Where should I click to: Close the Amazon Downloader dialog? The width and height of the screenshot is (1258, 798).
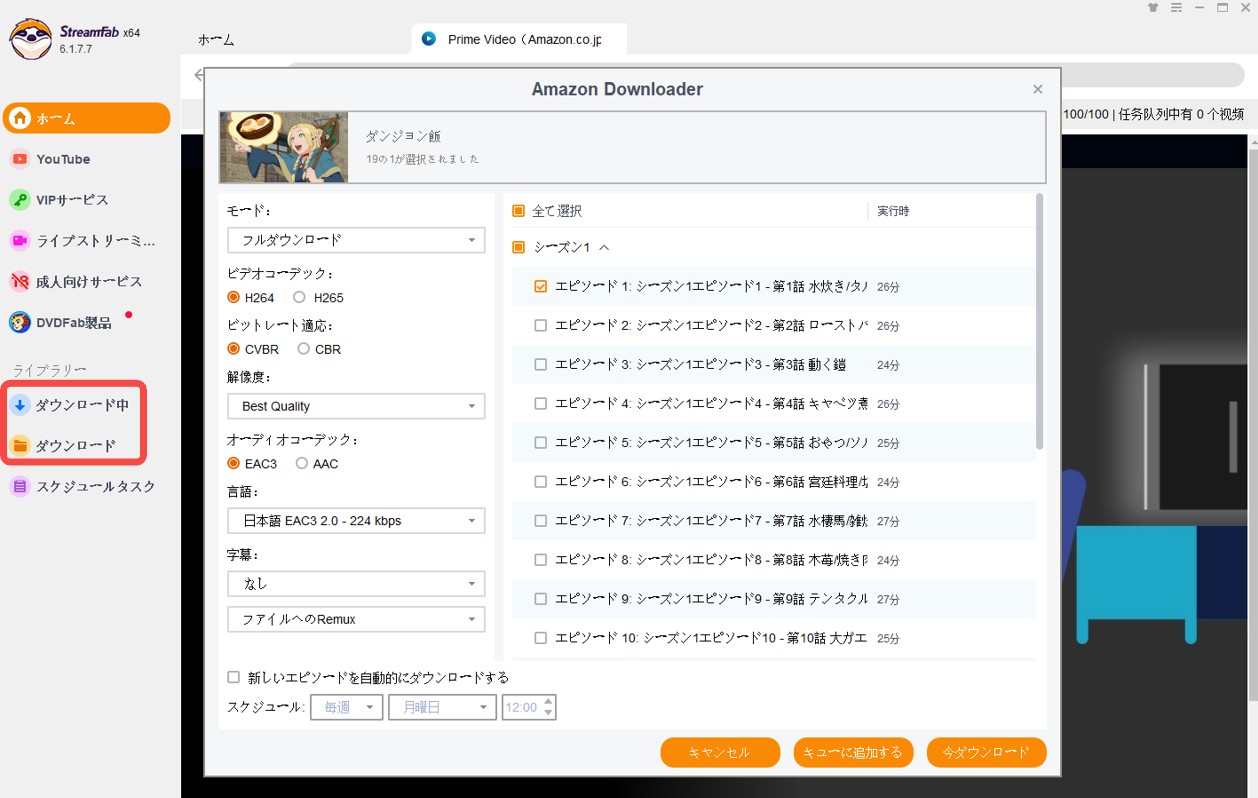coord(1037,89)
